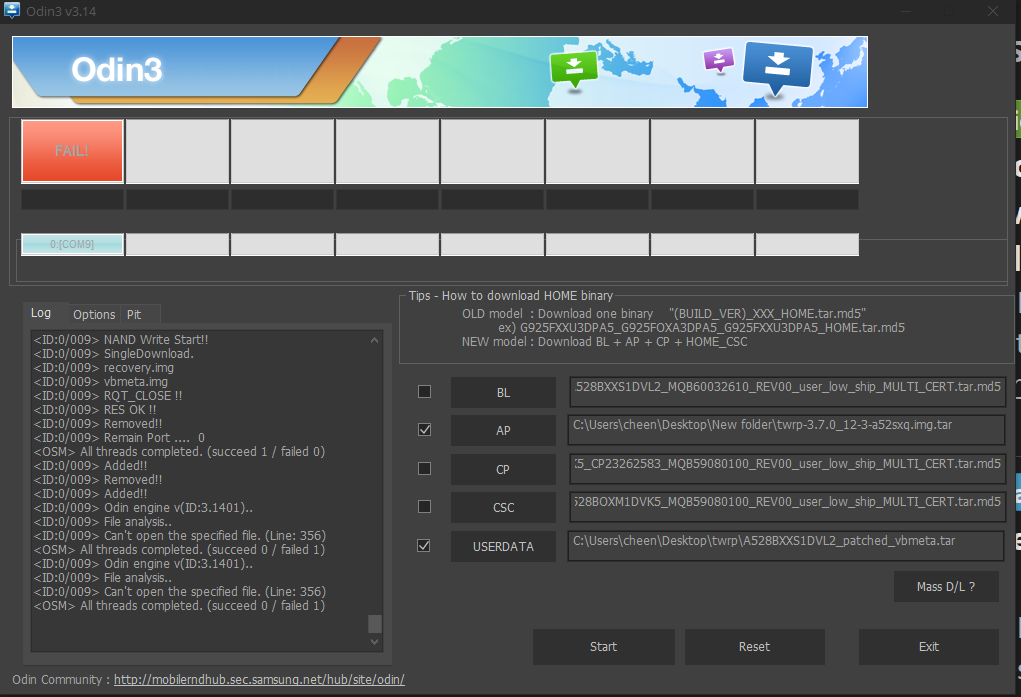The height and width of the screenshot is (697, 1021).
Task: Click log line "SingleDownload."
Action: pyautogui.click(x=114, y=354)
